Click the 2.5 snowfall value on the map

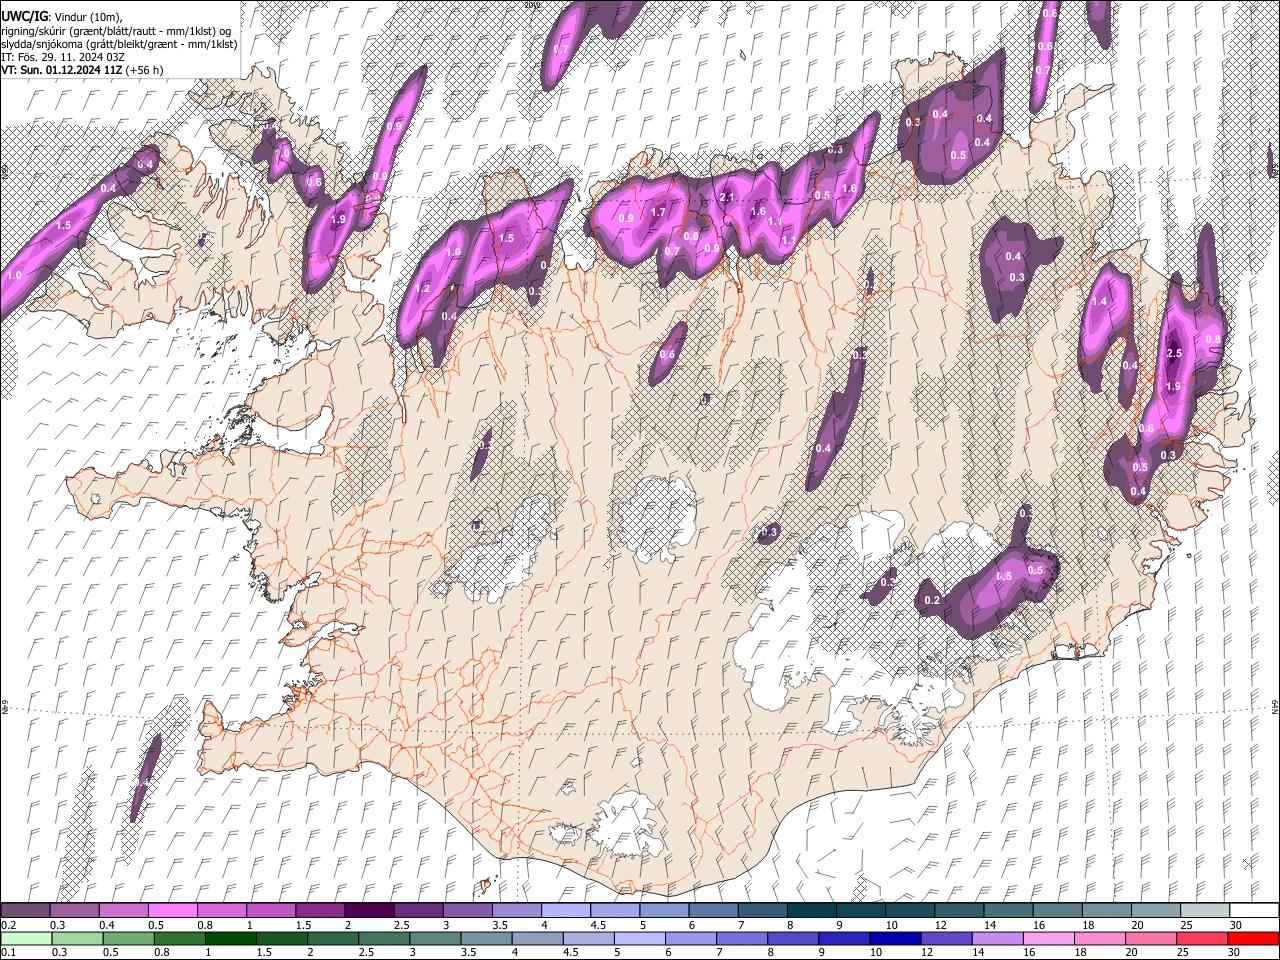1174,354
